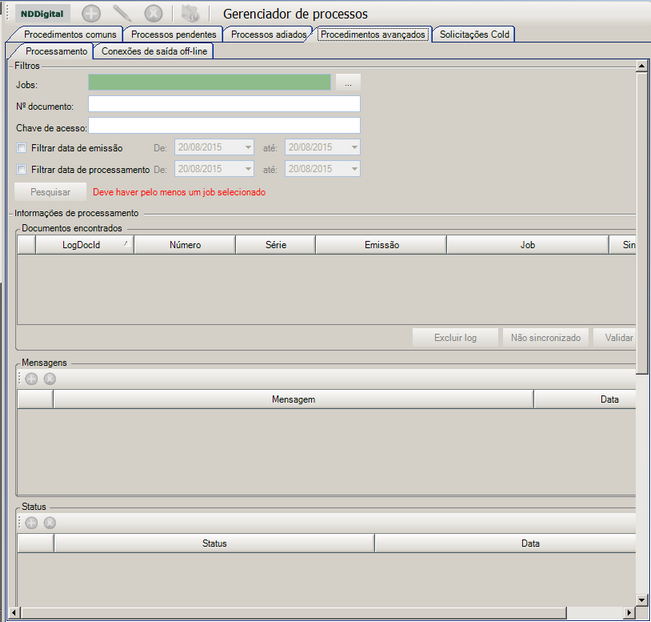Open processamento 'De' date dropdown
The width and height of the screenshot is (651, 622).
coord(247,170)
